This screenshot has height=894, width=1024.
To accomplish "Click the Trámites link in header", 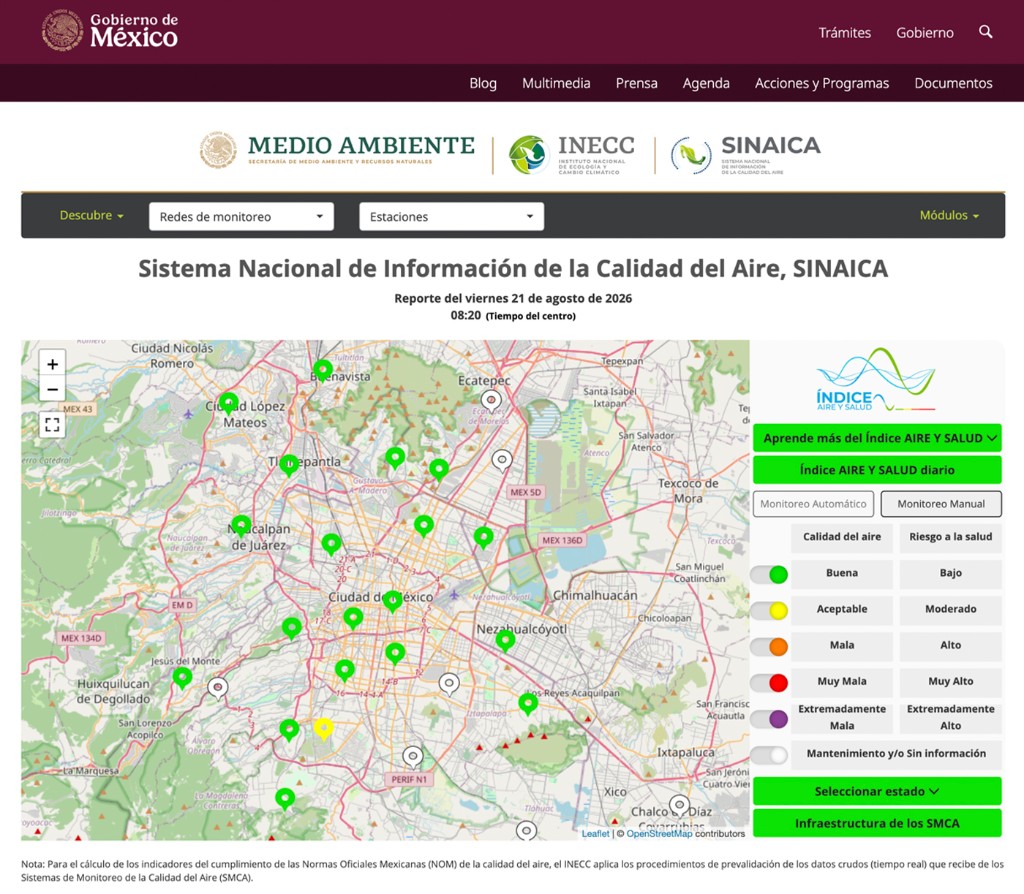I will point(844,33).
